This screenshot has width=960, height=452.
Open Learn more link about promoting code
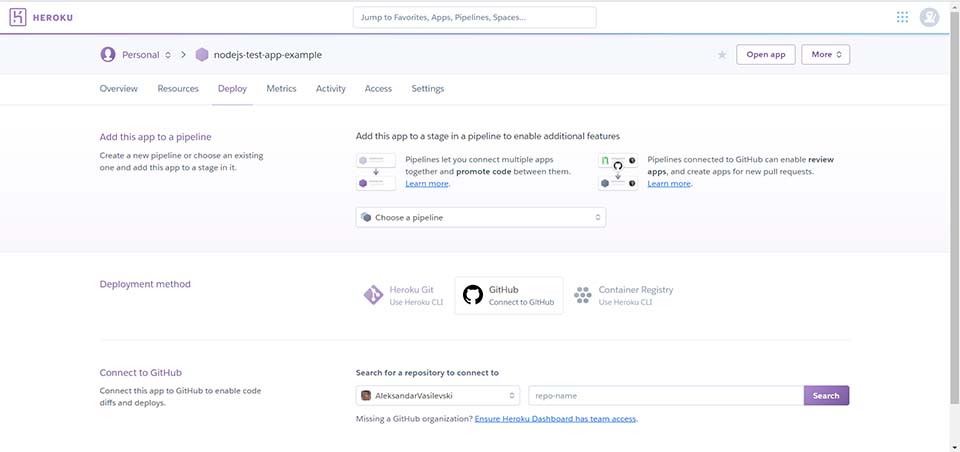[x=427, y=184]
